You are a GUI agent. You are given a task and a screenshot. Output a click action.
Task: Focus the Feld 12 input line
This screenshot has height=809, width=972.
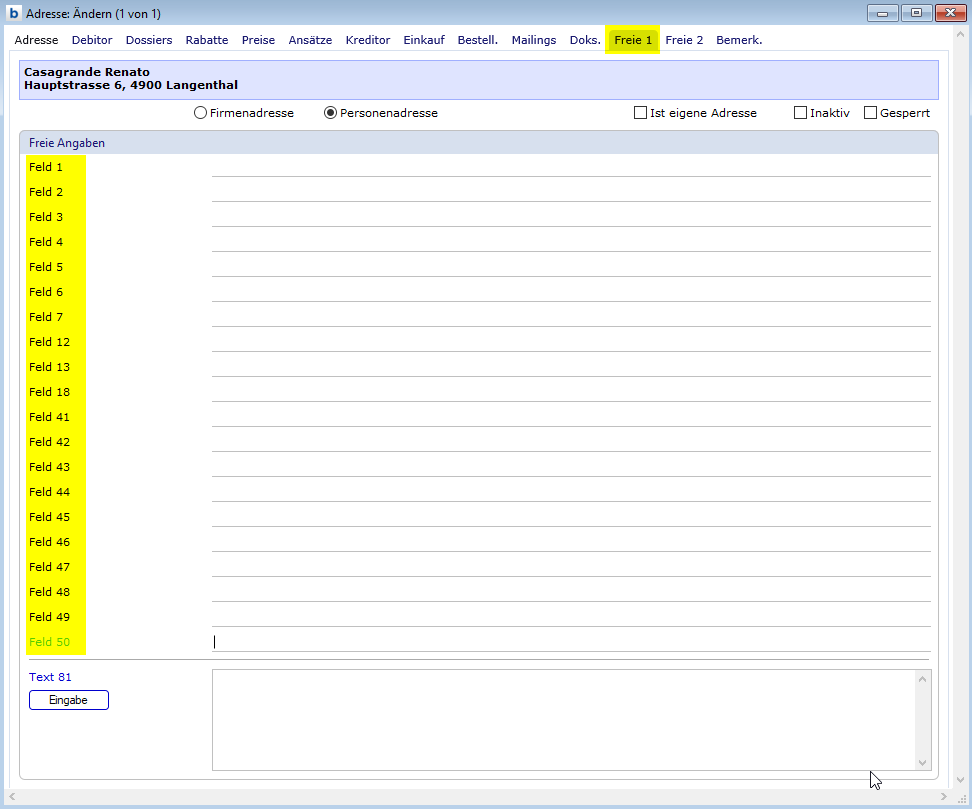pyautogui.click(x=570, y=342)
